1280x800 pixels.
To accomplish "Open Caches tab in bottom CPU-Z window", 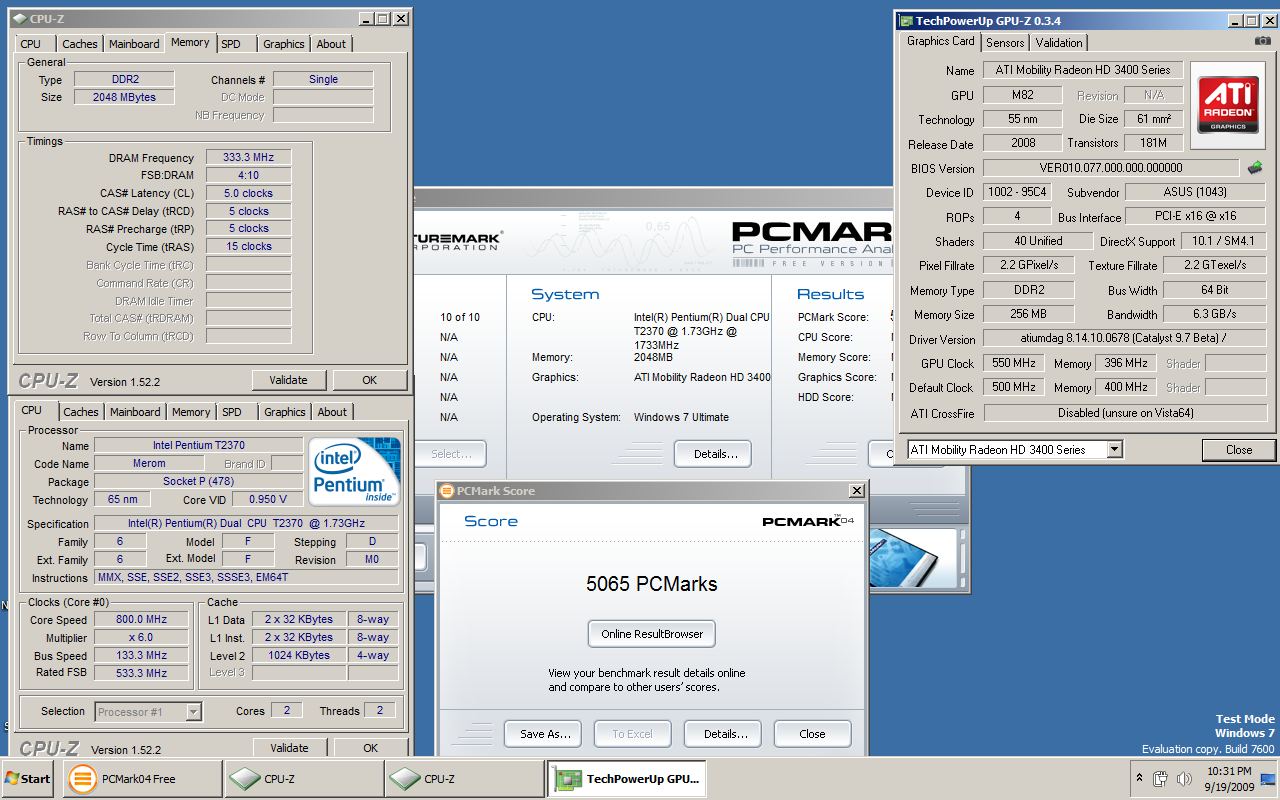I will point(81,412).
